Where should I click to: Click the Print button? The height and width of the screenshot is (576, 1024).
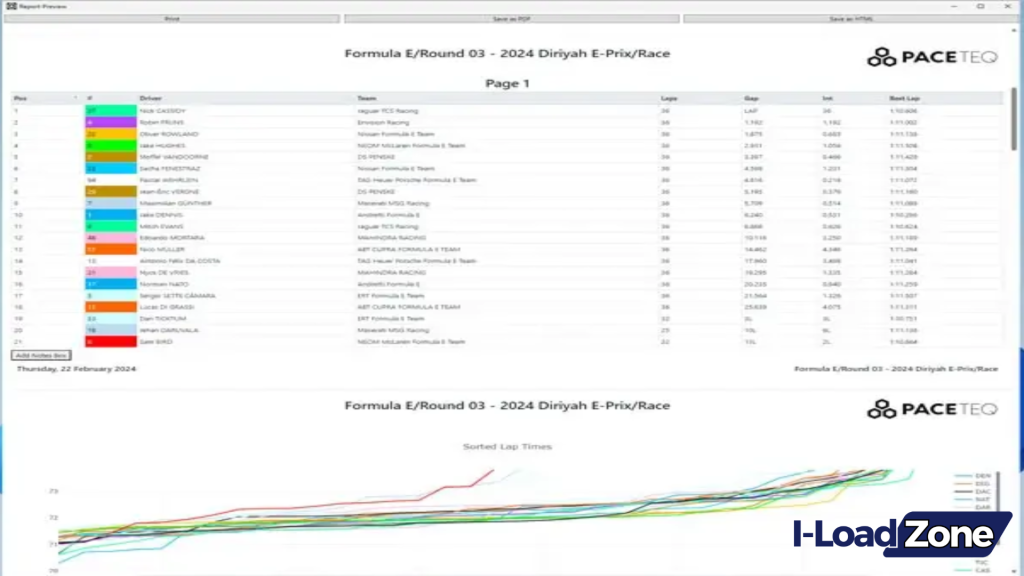170,17
